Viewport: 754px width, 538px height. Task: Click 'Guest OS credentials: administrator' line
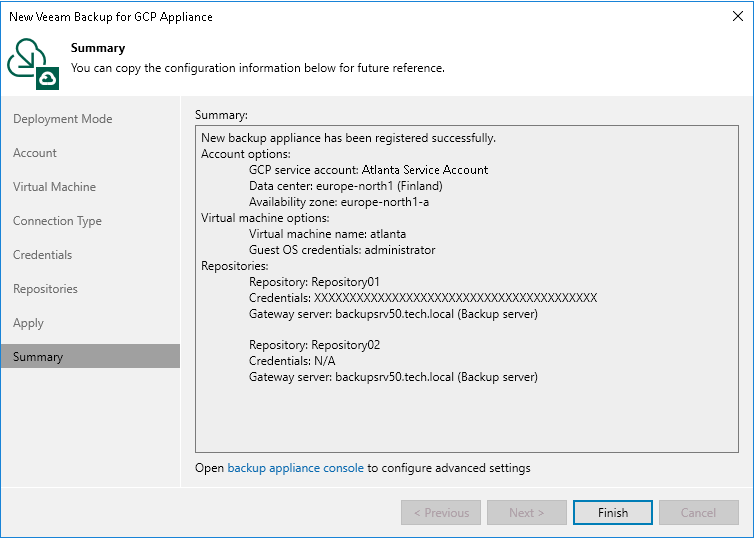[x=342, y=250]
